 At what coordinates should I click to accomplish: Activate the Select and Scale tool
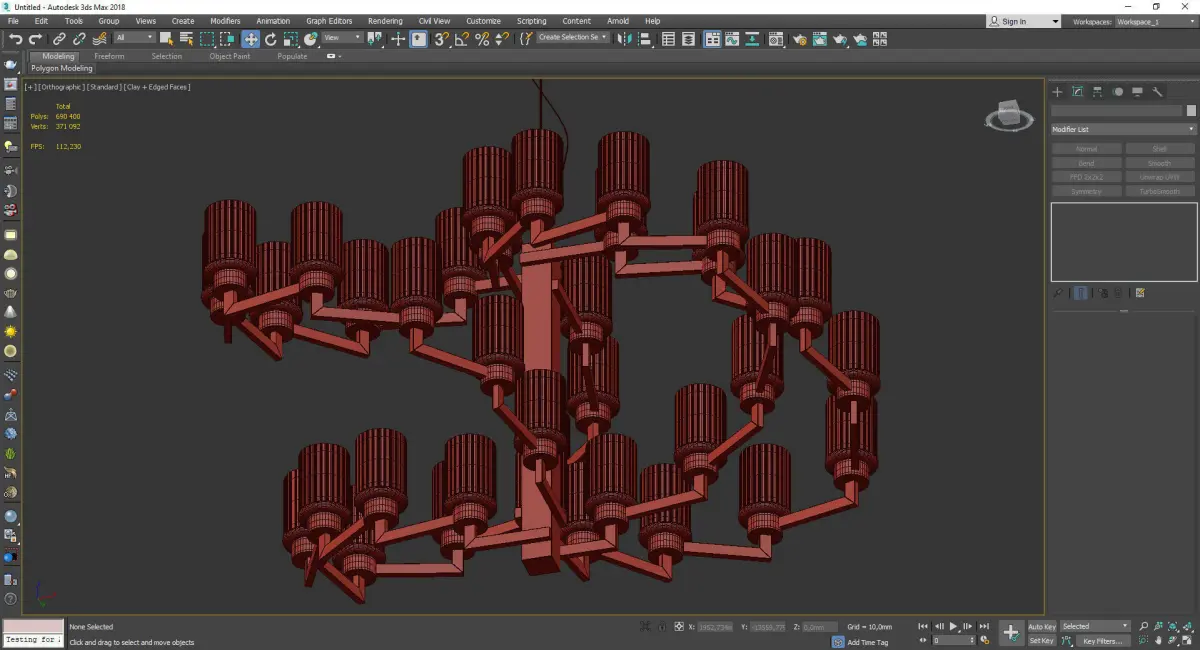[x=290, y=39]
